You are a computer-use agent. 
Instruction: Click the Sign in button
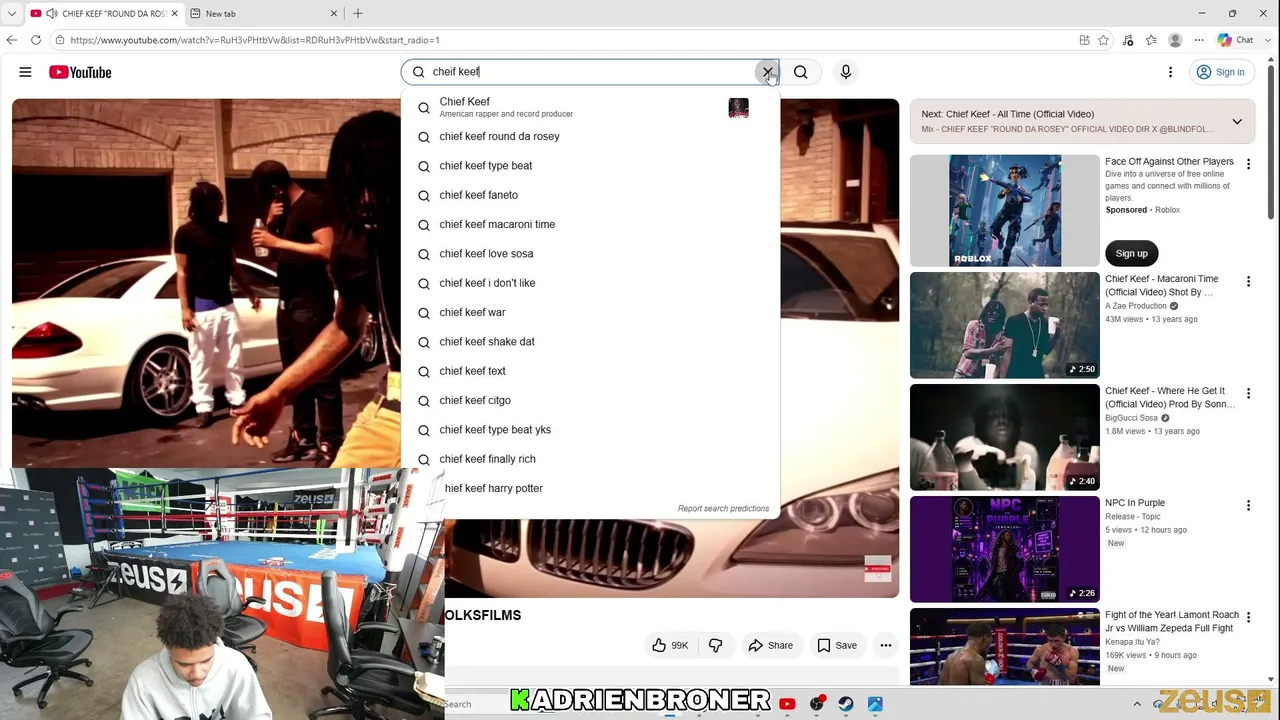click(1220, 72)
